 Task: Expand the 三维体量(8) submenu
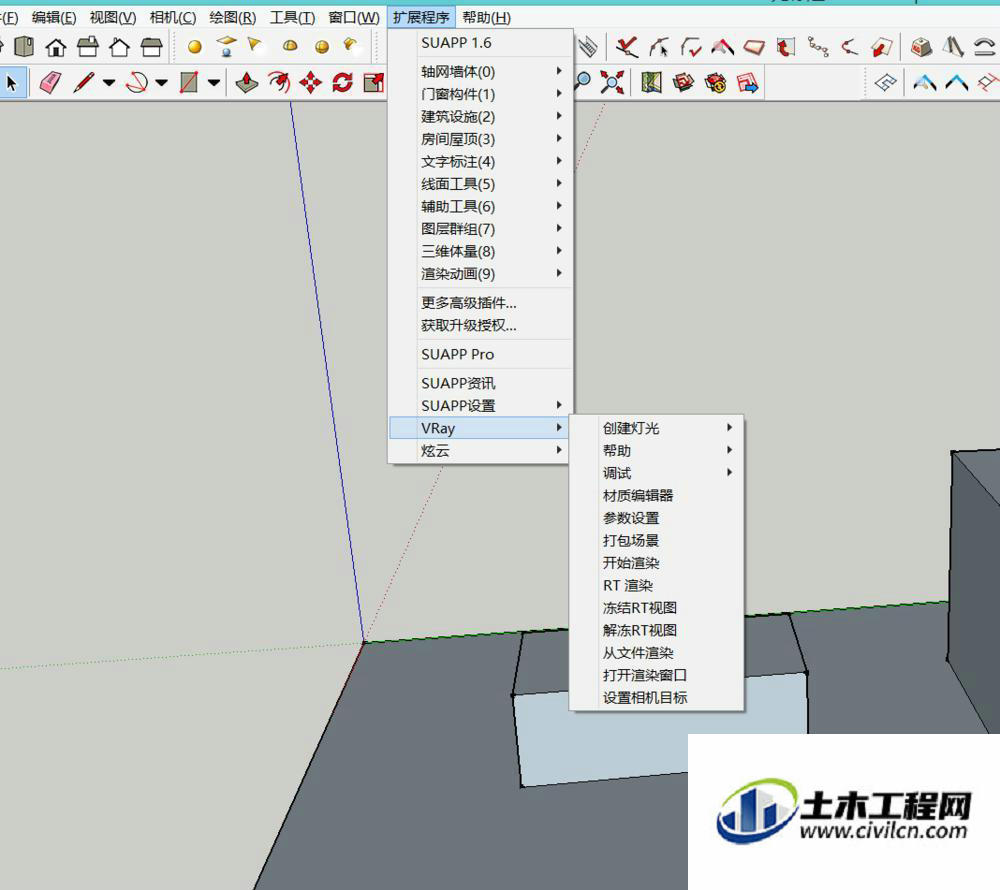click(480, 251)
